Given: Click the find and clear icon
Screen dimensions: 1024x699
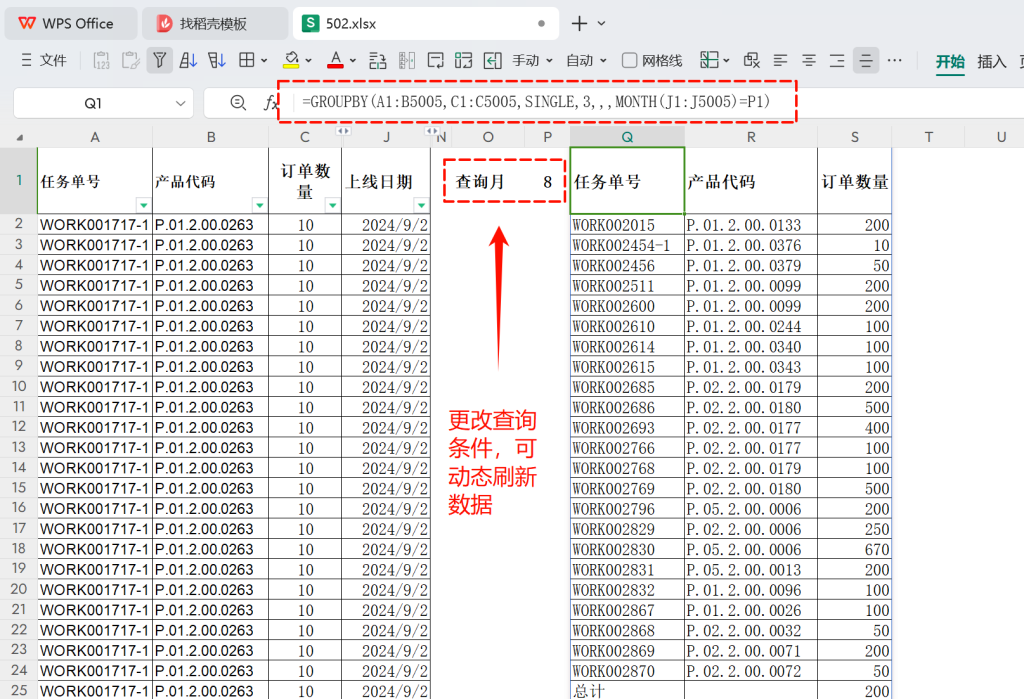Looking at the screenshot, I should [752, 61].
